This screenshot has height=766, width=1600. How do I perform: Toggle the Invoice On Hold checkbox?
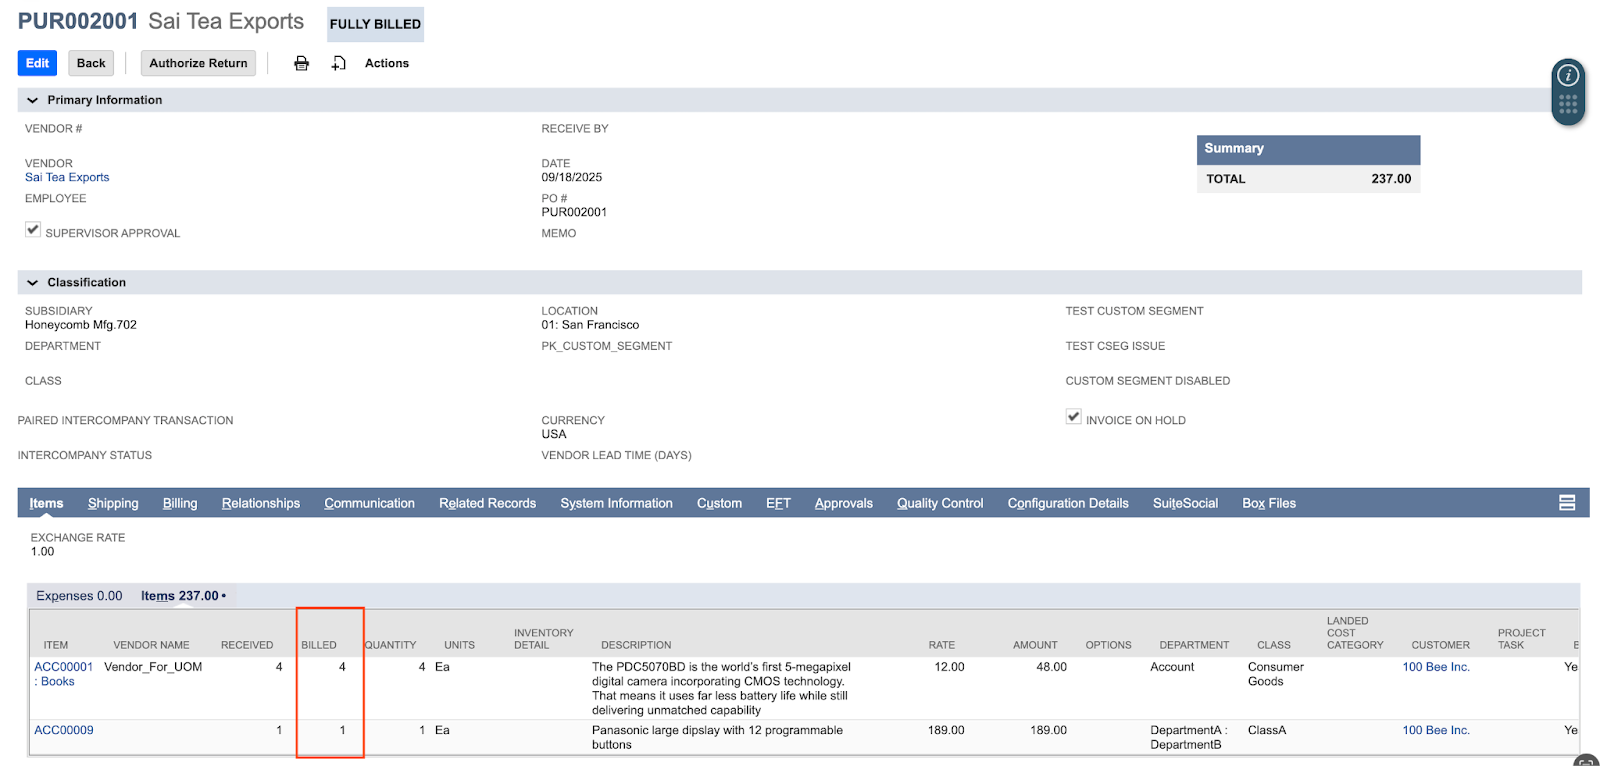[x=1073, y=417]
